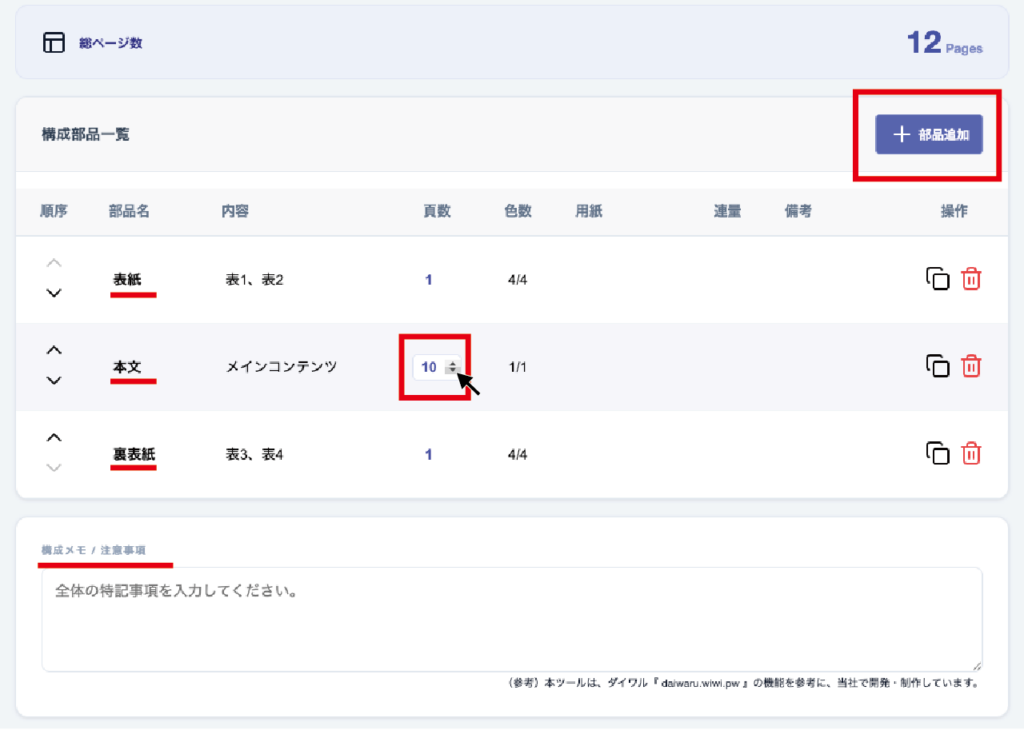Duplicate the 表紙 row with copy icon
Image resolution: width=1024 pixels, height=730 pixels.
pos(937,279)
